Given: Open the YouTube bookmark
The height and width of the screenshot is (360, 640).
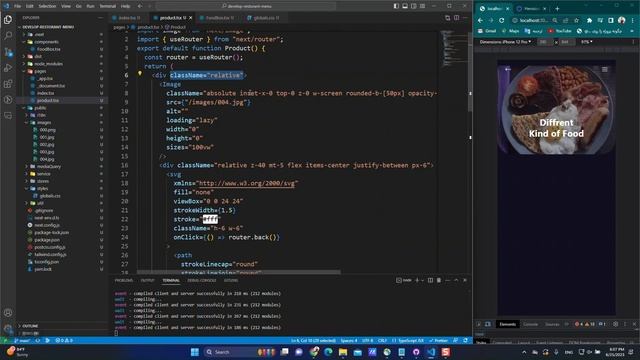Looking at the screenshot, I should pos(560,31).
